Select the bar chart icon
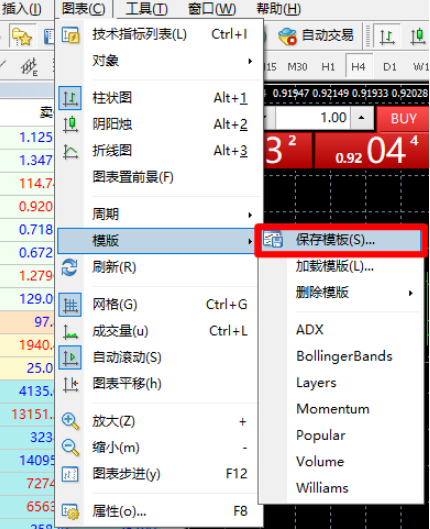The width and height of the screenshot is (430, 529). pyautogui.click(x=70, y=99)
